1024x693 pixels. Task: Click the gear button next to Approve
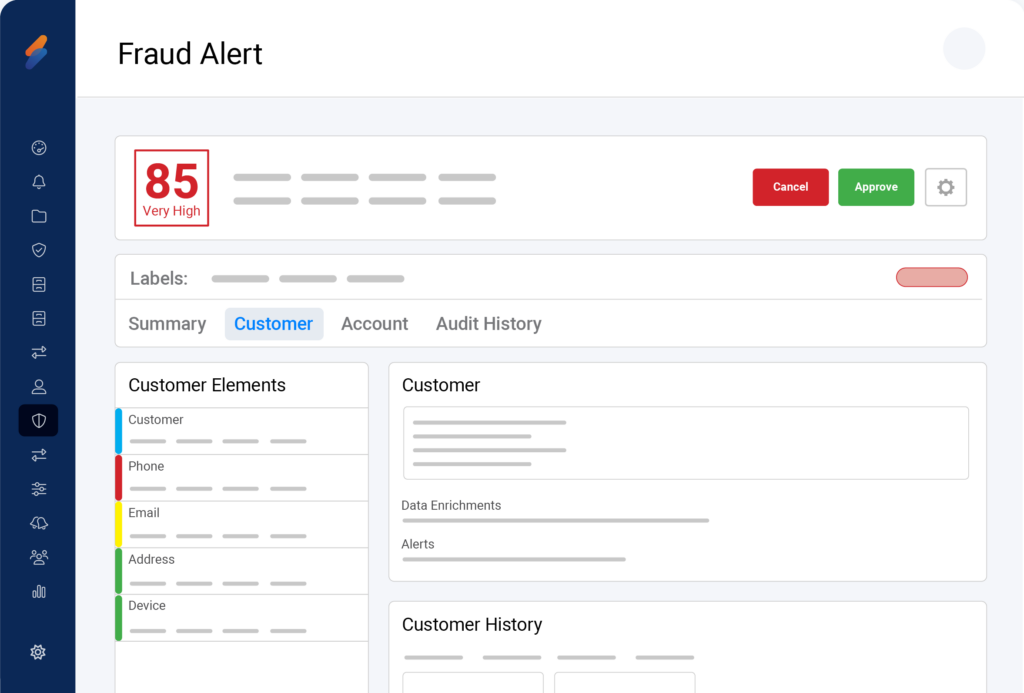(945, 187)
